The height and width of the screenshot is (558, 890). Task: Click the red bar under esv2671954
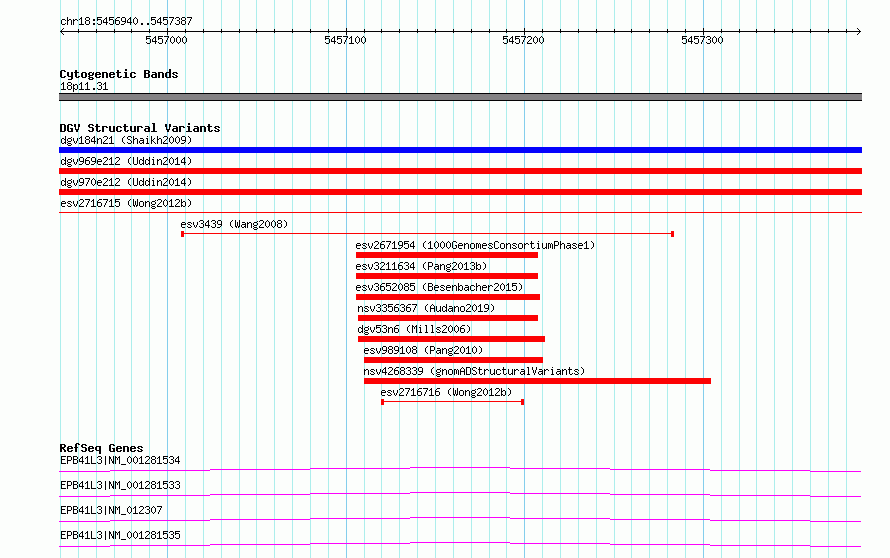coord(447,255)
